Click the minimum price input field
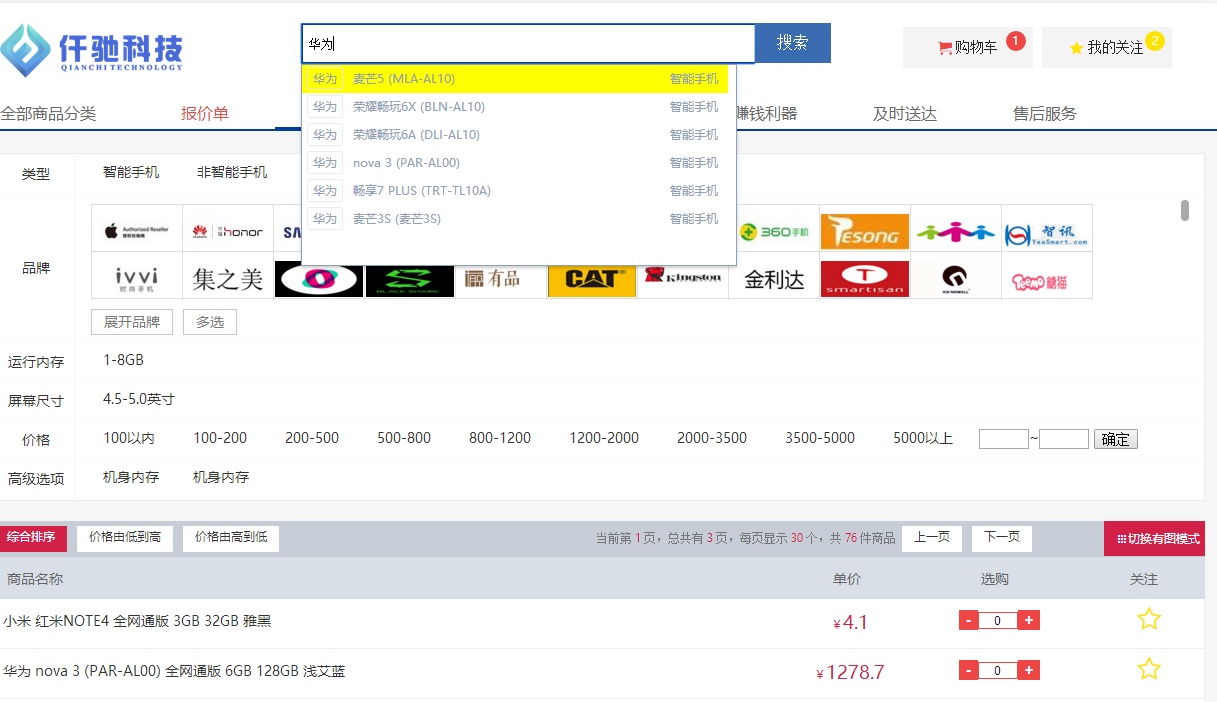The width and height of the screenshot is (1217, 702). pos(1004,439)
